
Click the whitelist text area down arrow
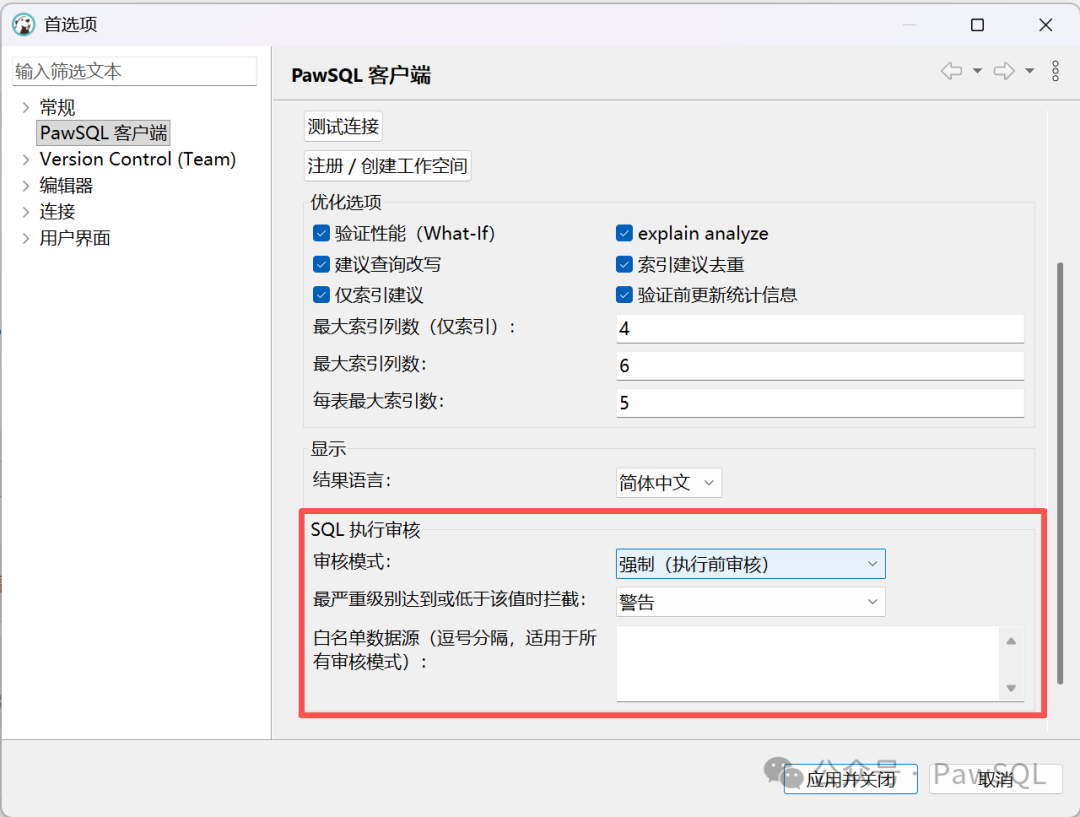tap(1011, 687)
